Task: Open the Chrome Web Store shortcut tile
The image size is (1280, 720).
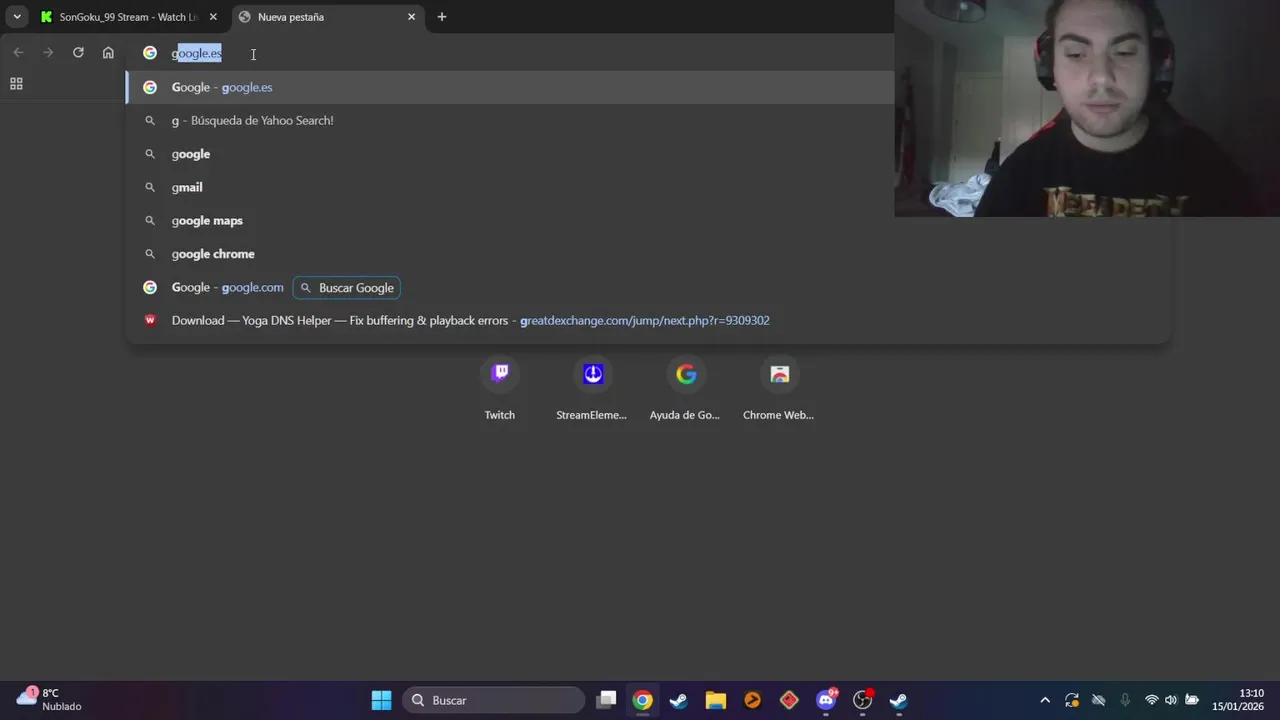Action: (x=778, y=389)
